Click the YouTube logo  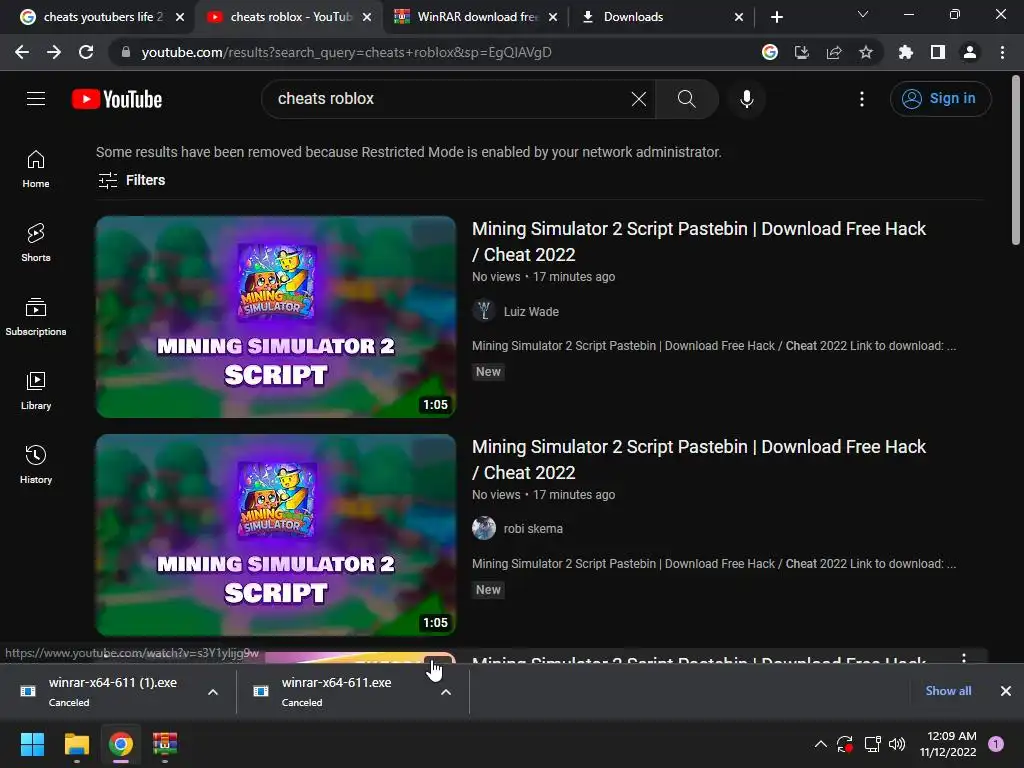(117, 99)
